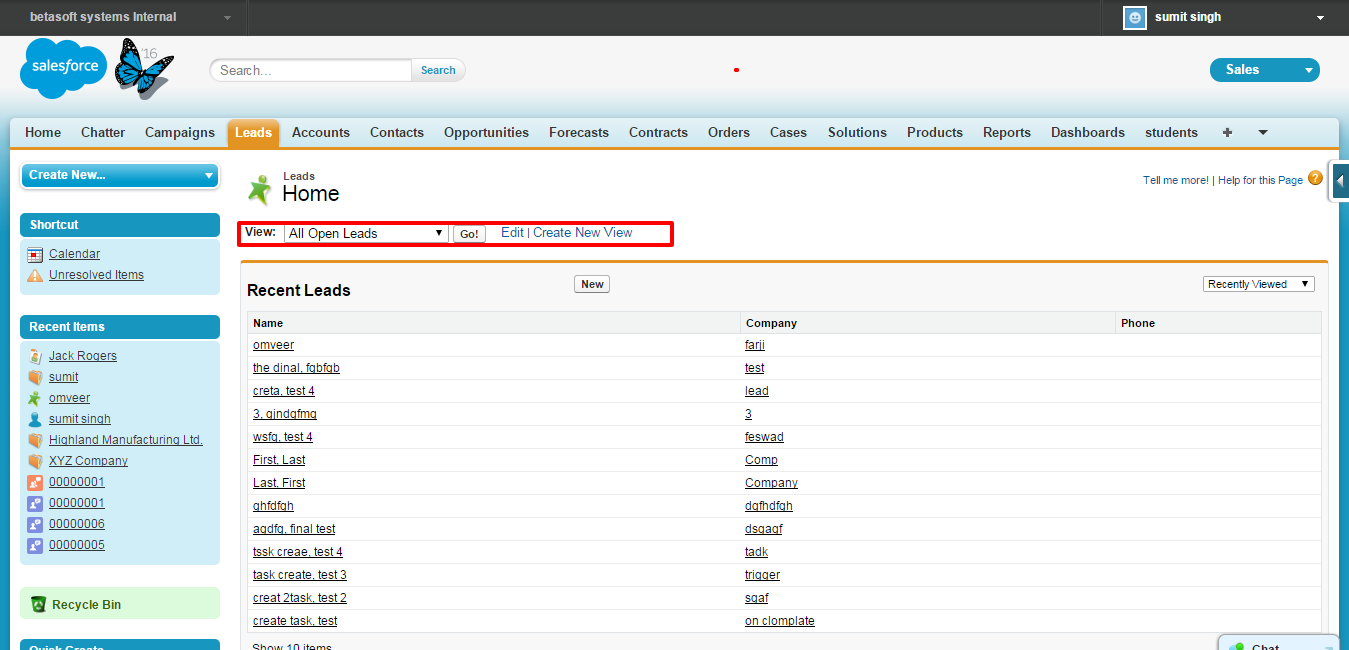
Task: Open the View selector showing All Open Leads
Action: [x=366, y=233]
